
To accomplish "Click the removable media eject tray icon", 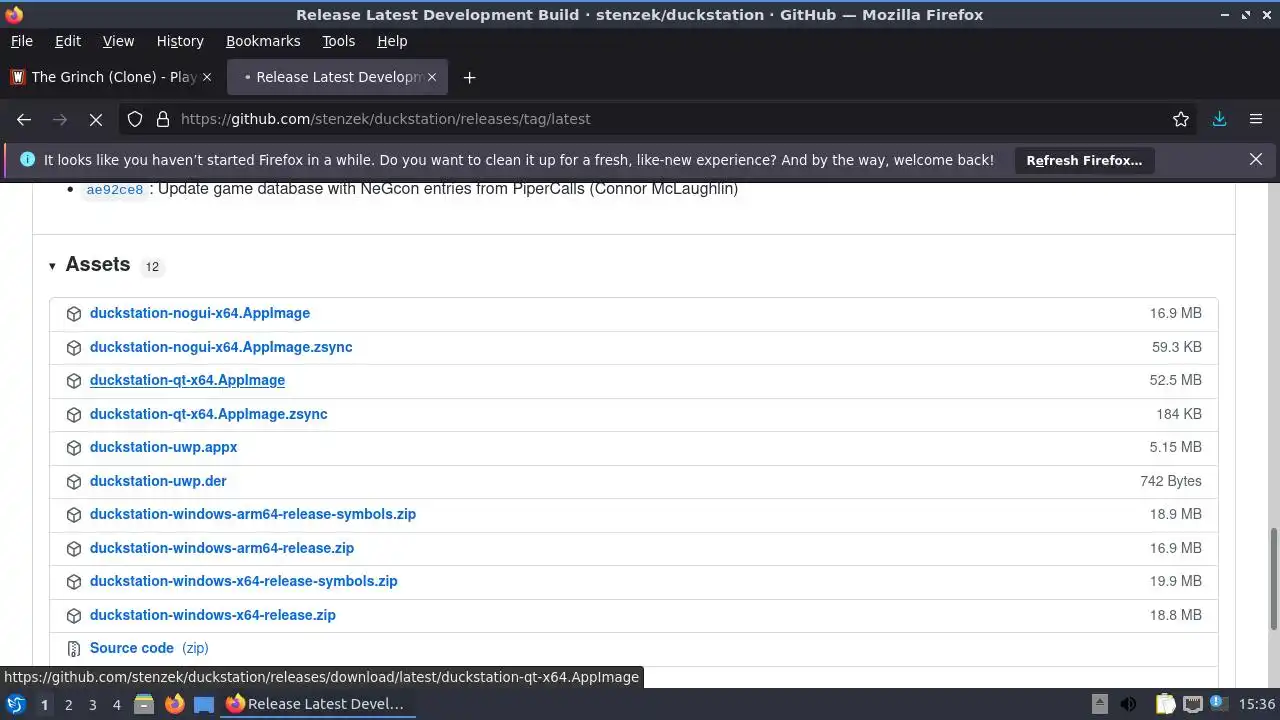I will click(x=1099, y=704).
